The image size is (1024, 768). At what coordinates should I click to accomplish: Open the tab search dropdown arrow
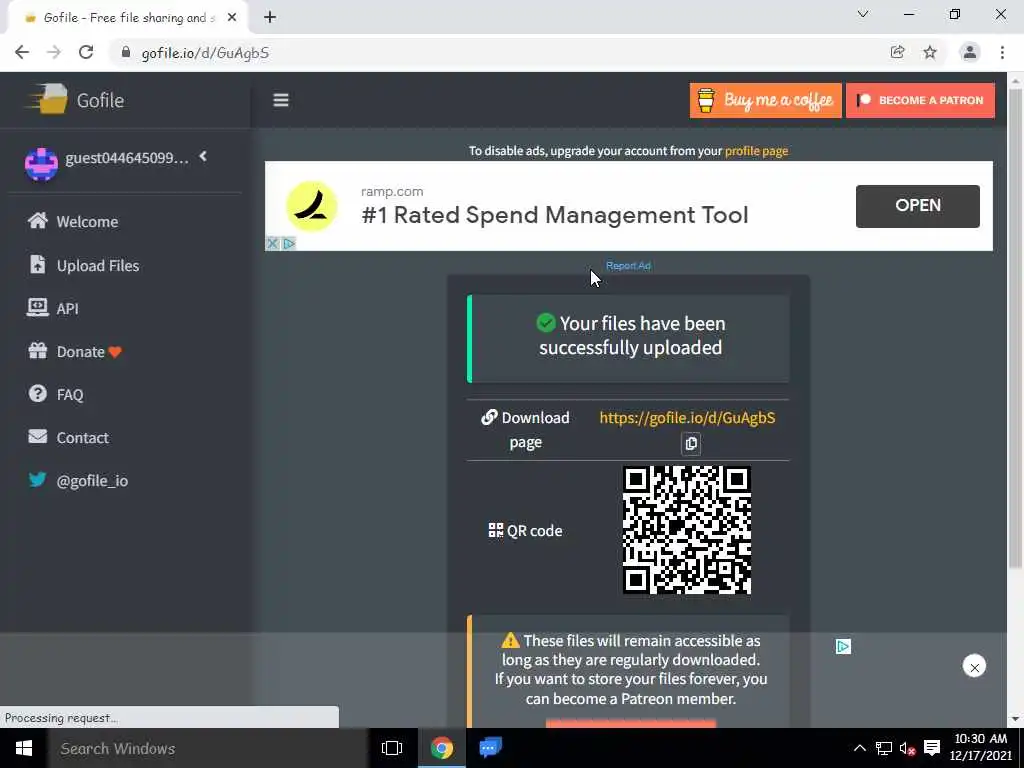click(x=863, y=14)
